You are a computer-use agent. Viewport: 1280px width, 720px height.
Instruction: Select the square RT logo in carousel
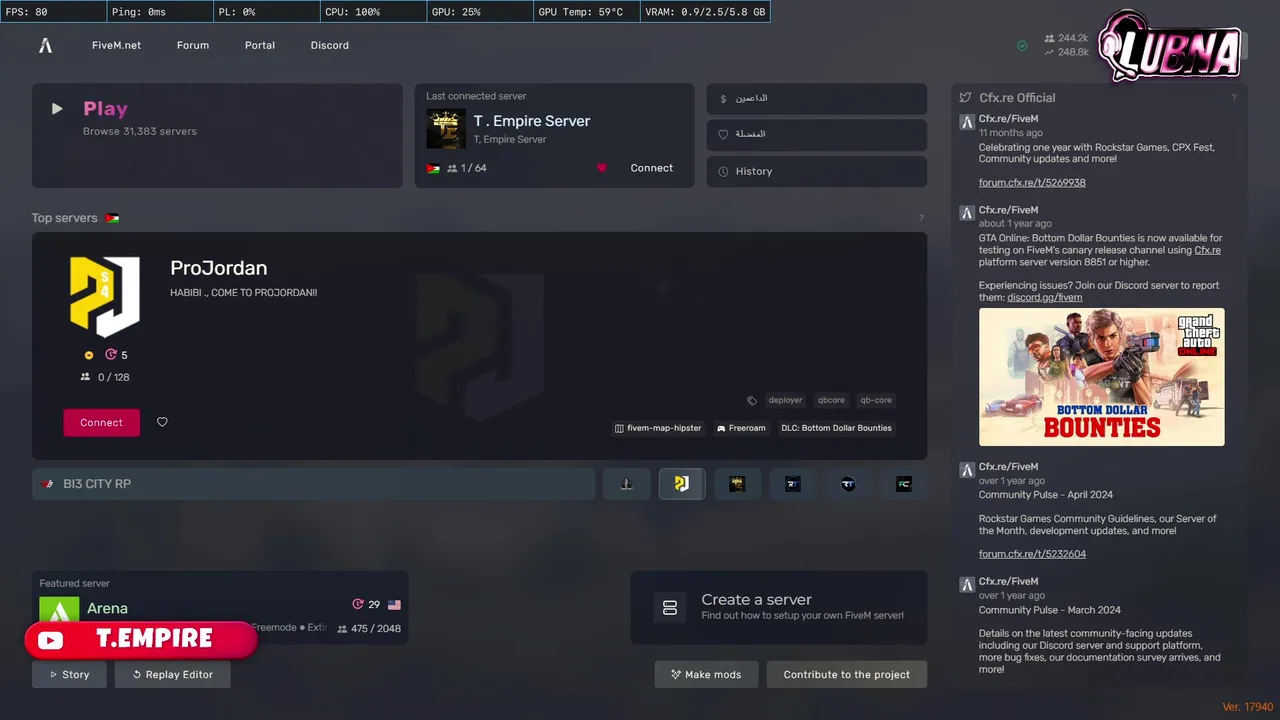pos(793,484)
